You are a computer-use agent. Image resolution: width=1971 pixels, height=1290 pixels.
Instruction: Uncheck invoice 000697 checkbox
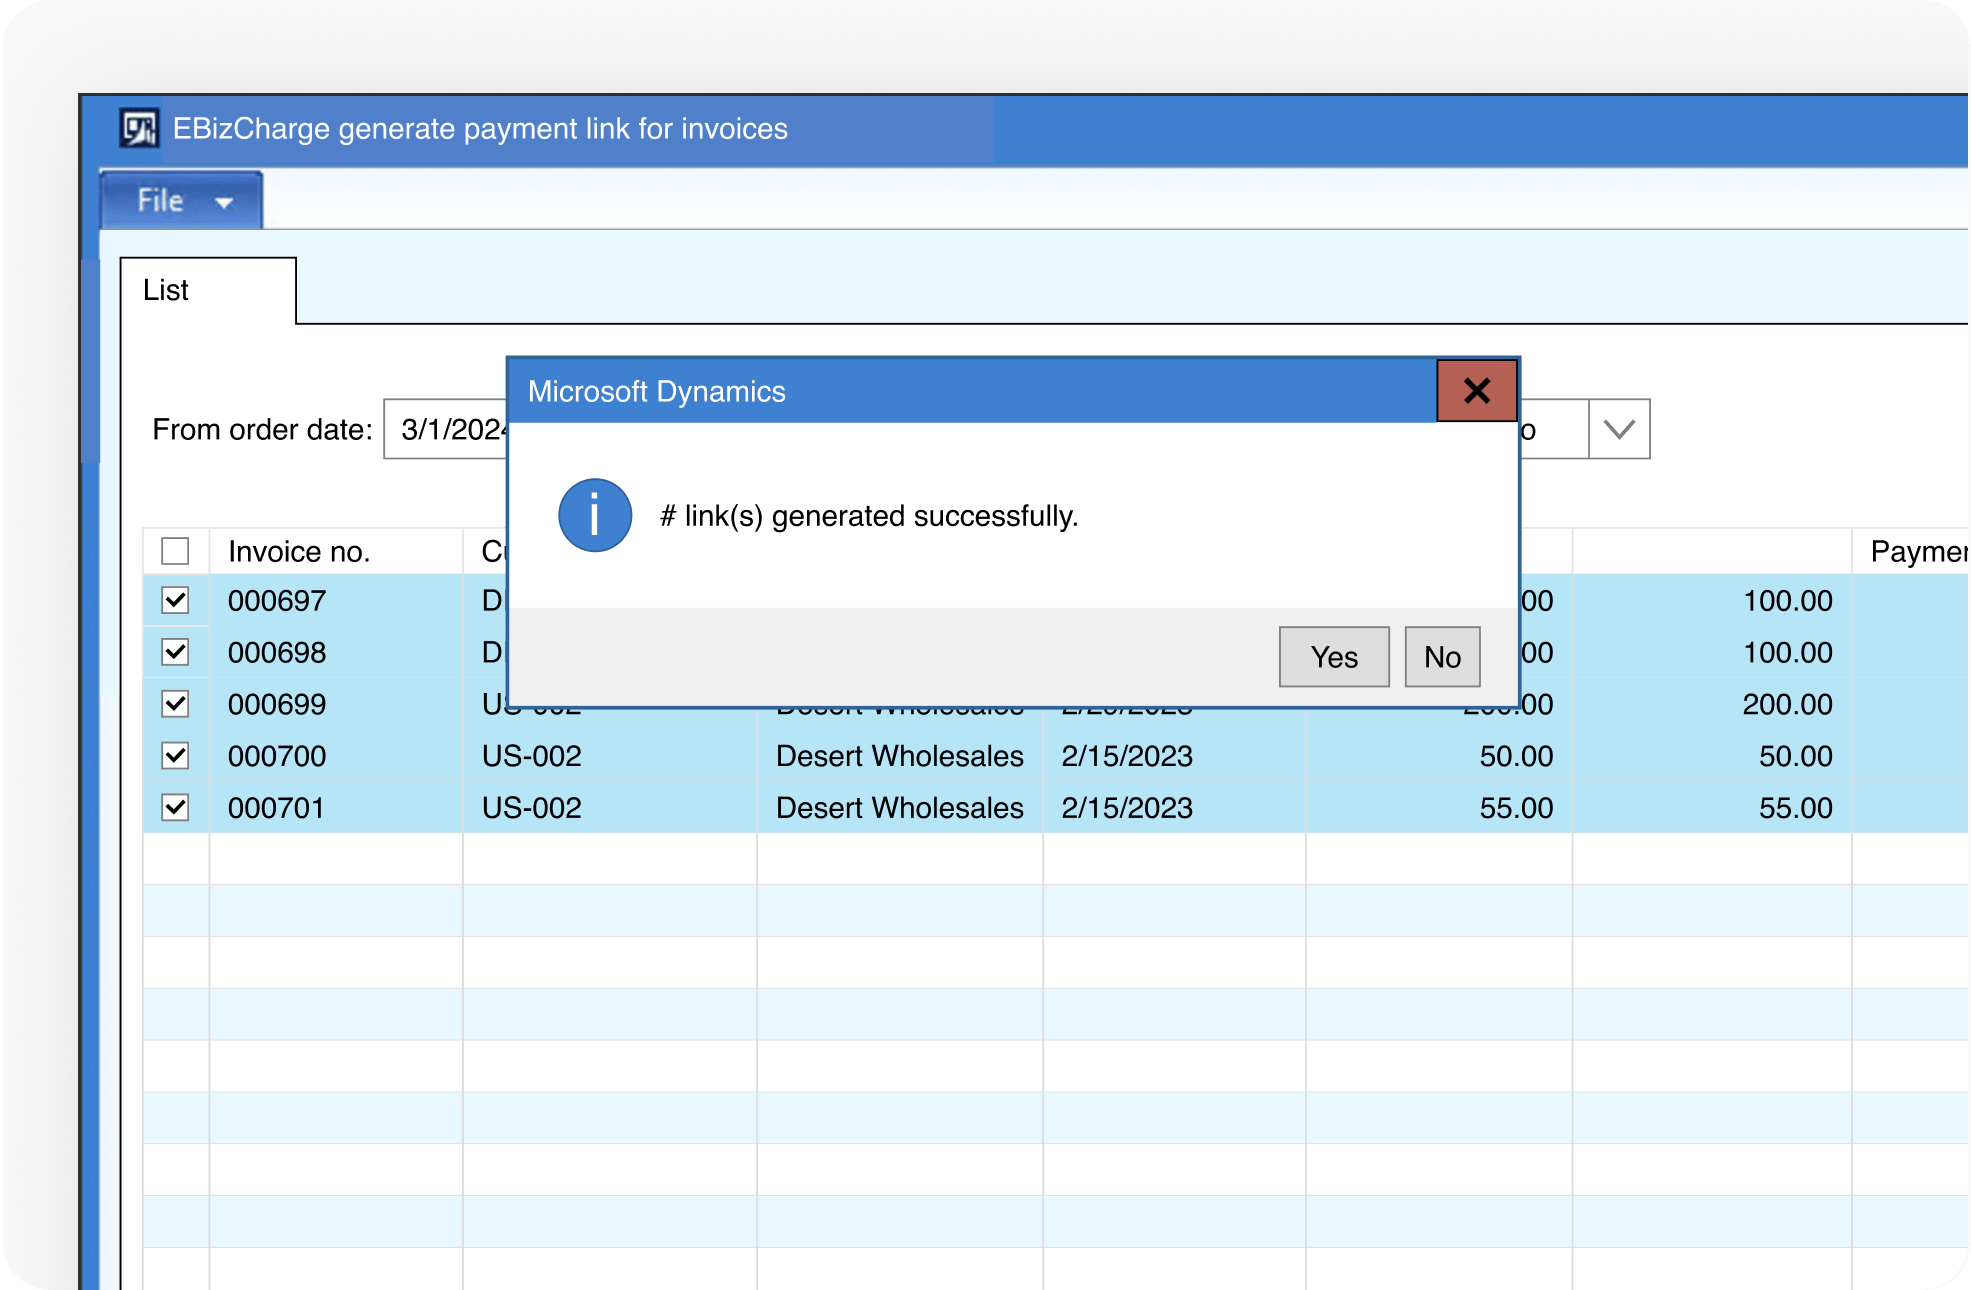tap(175, 600)
